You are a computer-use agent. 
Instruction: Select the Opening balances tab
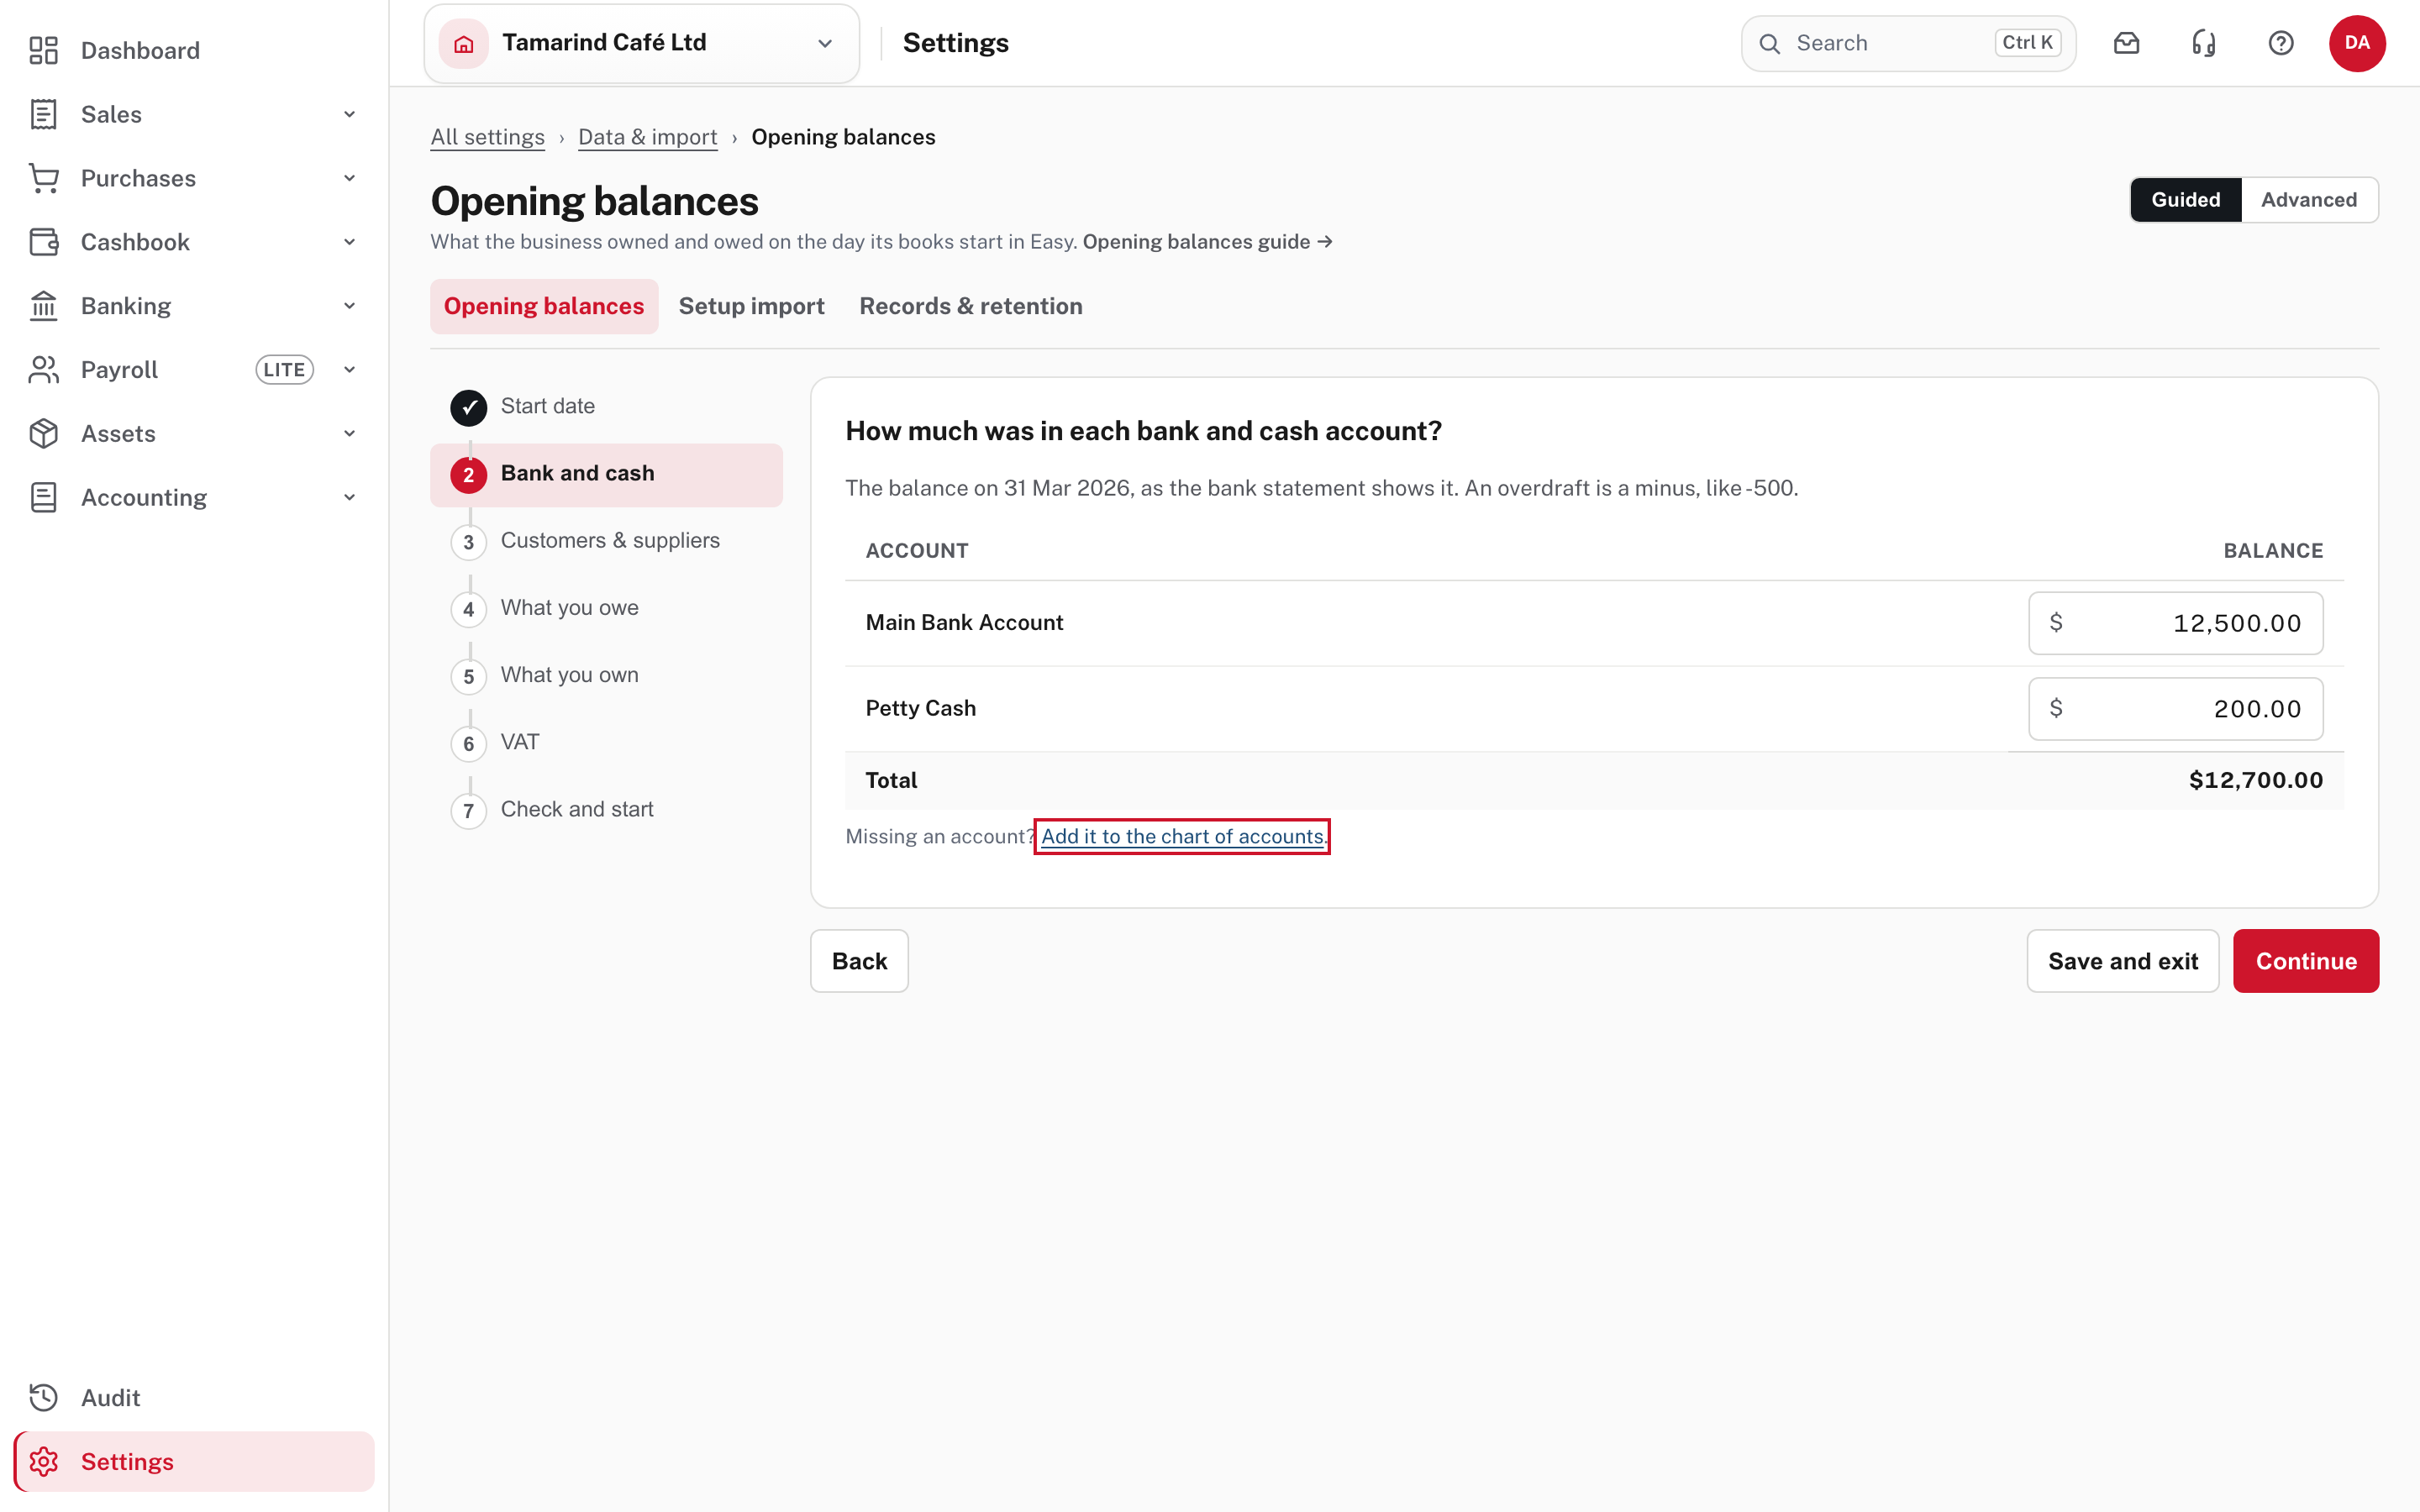pyautogui.click(x=544, y=306)
